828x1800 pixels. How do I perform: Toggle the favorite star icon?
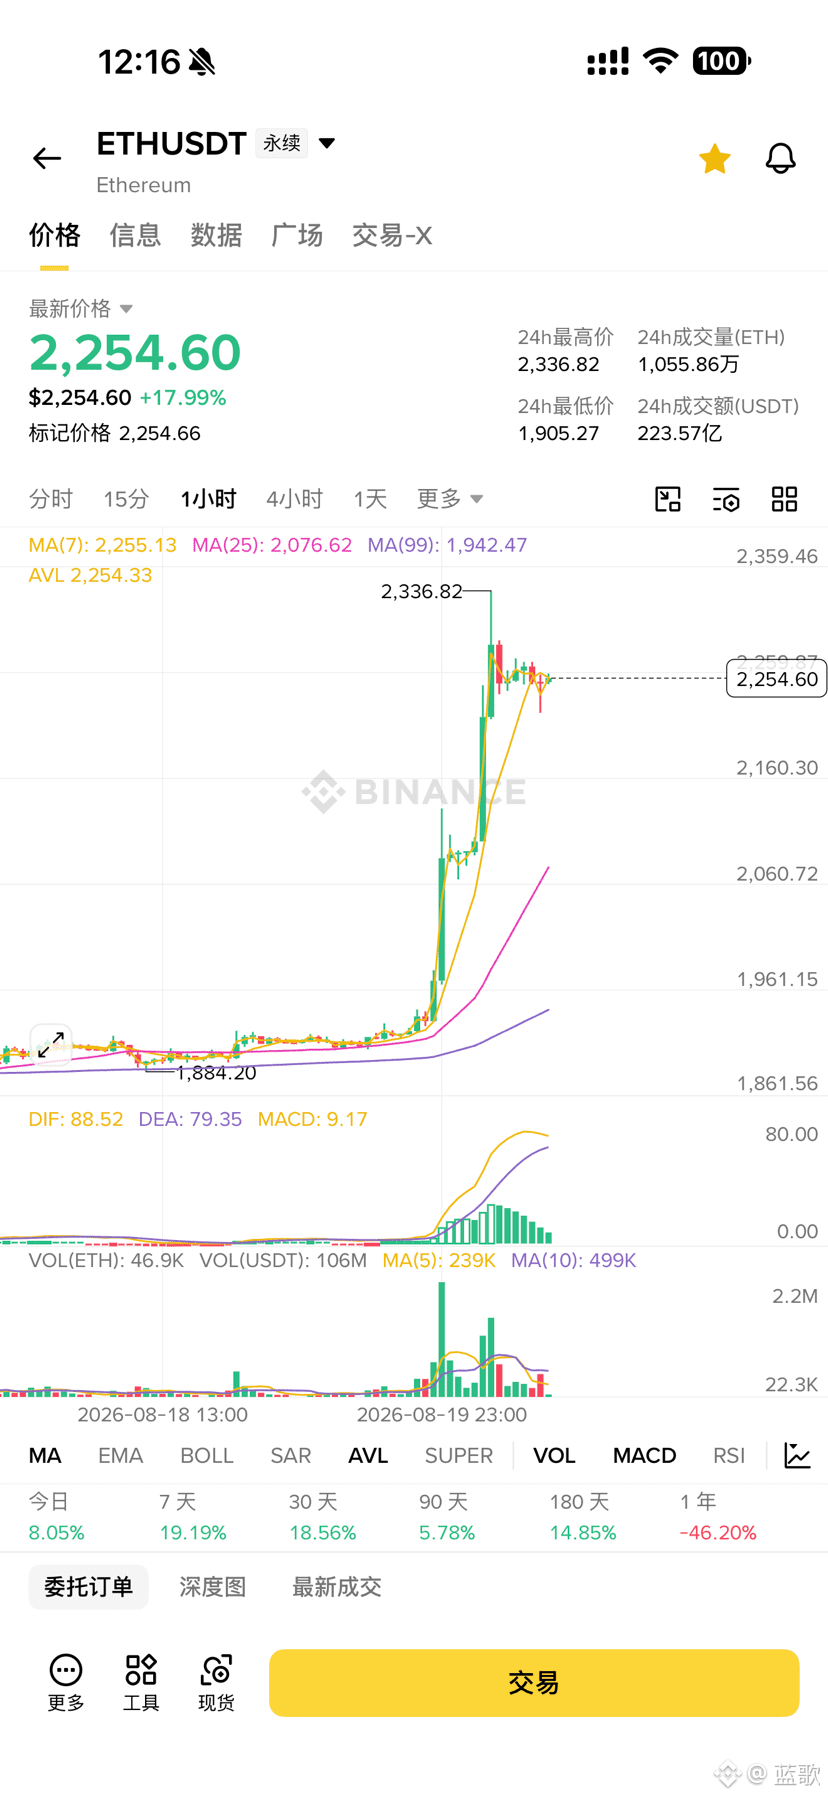[x=715, y=158]
